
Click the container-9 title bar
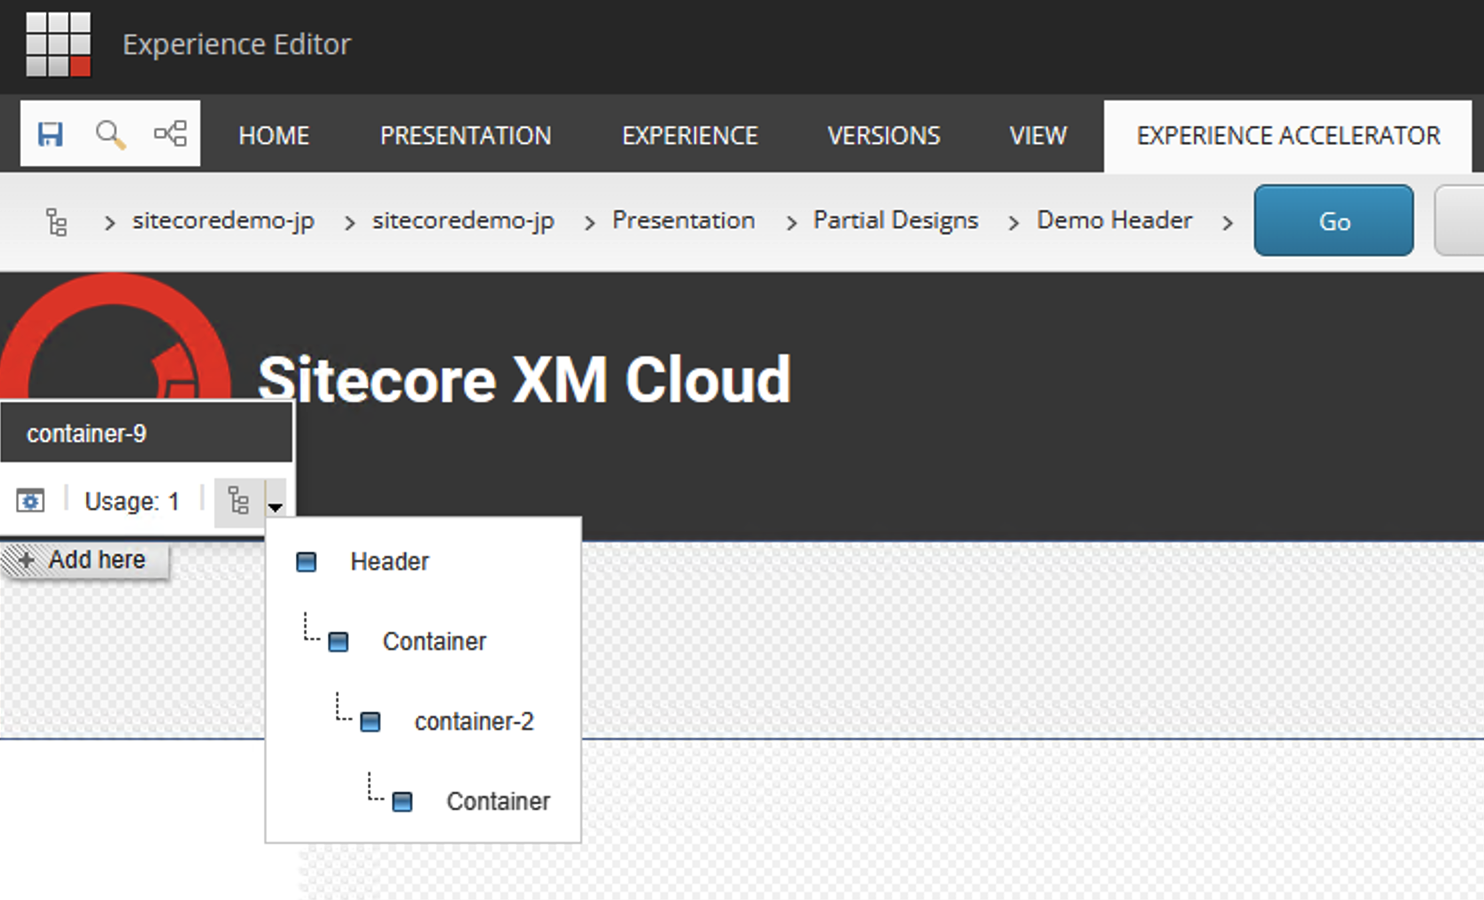pos(146,433)
